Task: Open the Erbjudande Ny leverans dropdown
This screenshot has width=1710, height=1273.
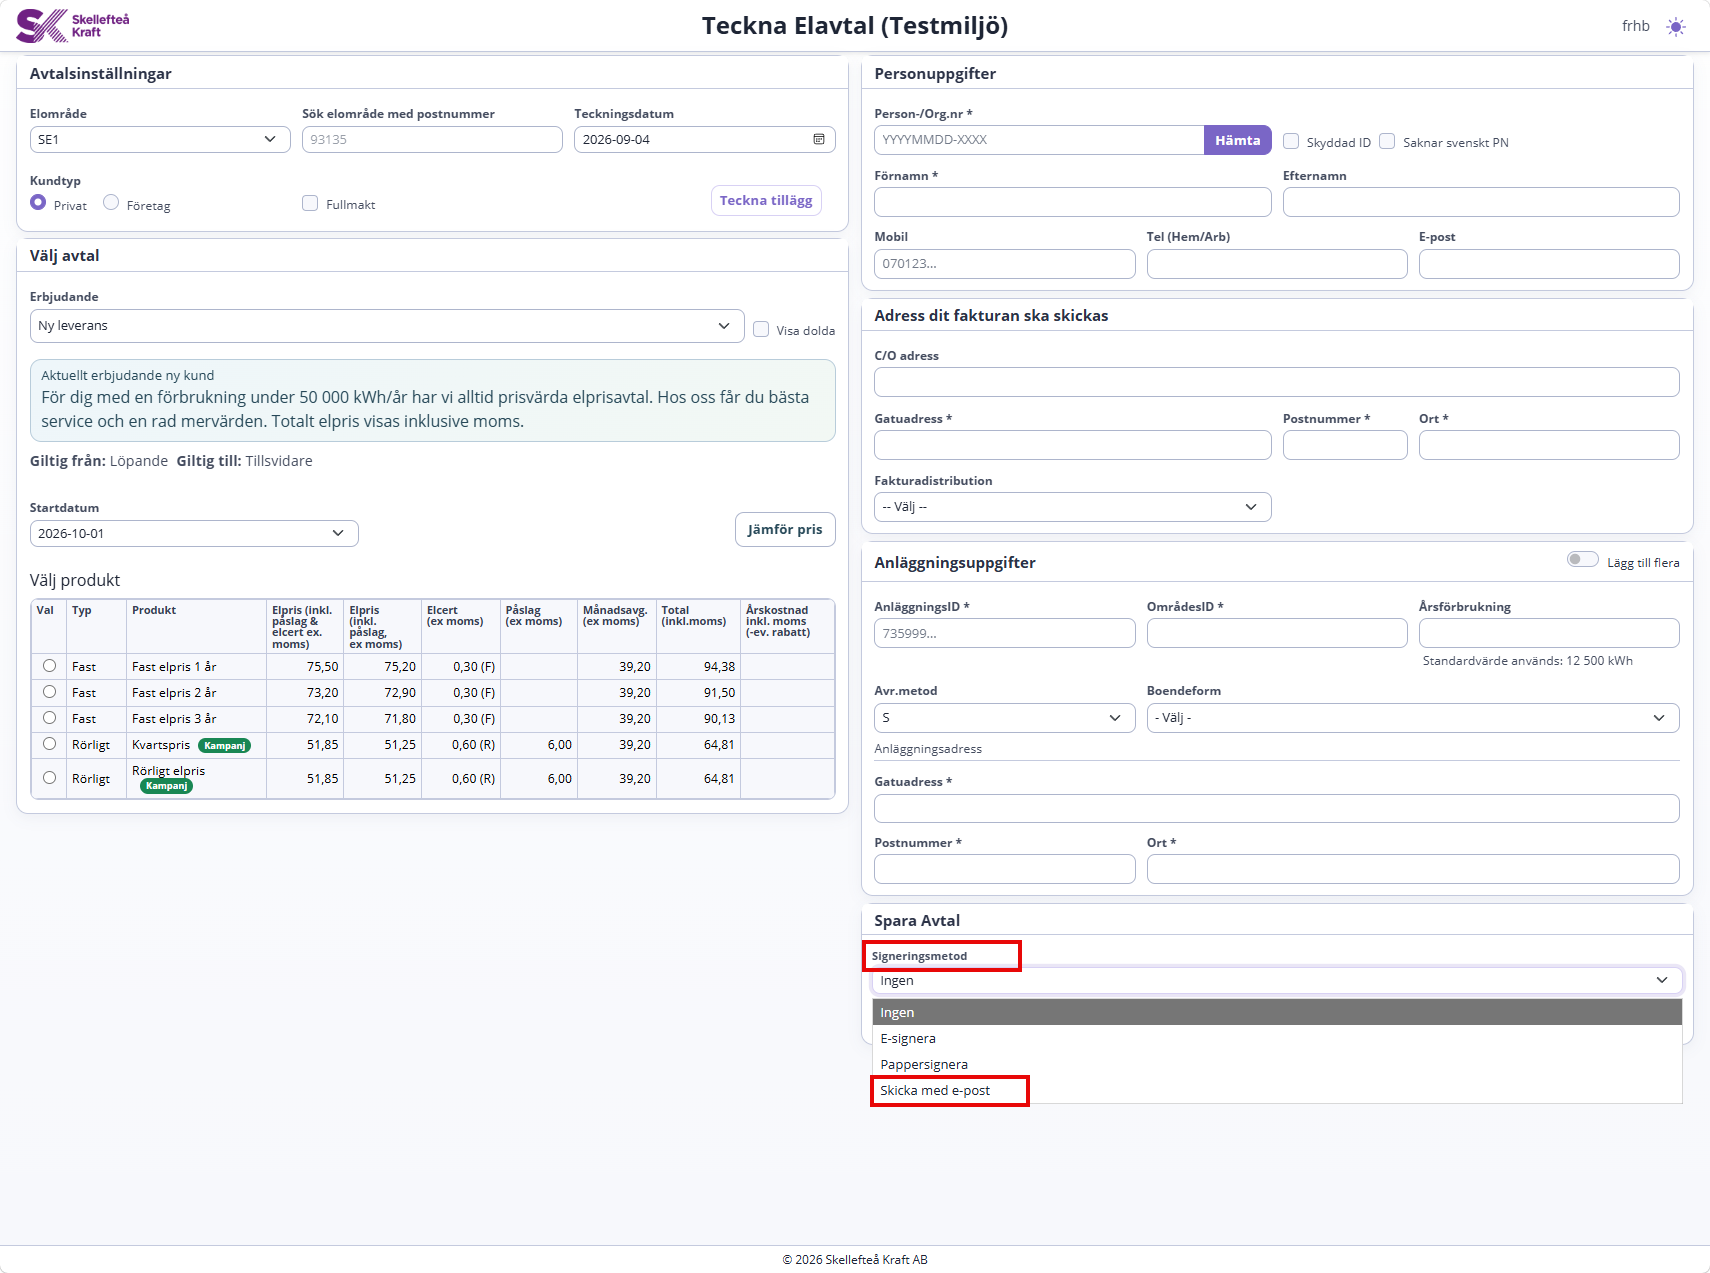Action: click(387, 326)
